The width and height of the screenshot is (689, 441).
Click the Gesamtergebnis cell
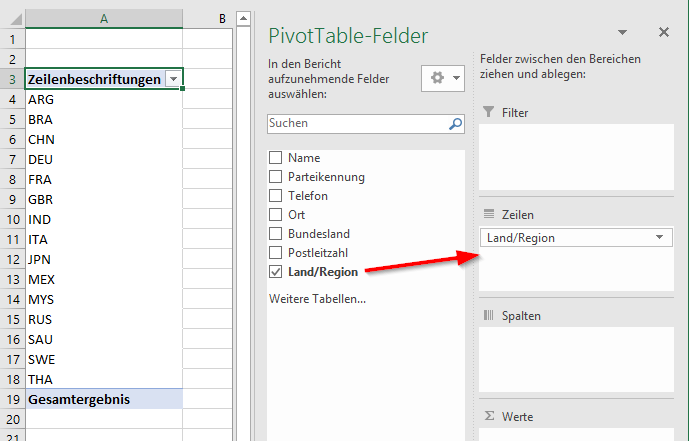coord(104,400)
